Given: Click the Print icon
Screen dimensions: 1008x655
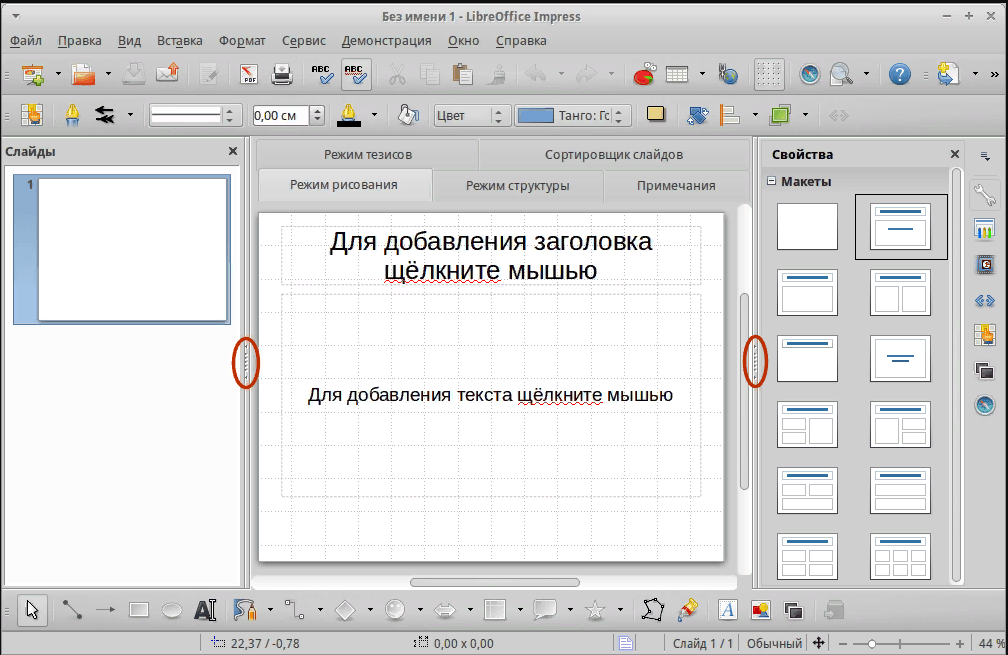Looking at the screenshot, I should coord(282,74).
